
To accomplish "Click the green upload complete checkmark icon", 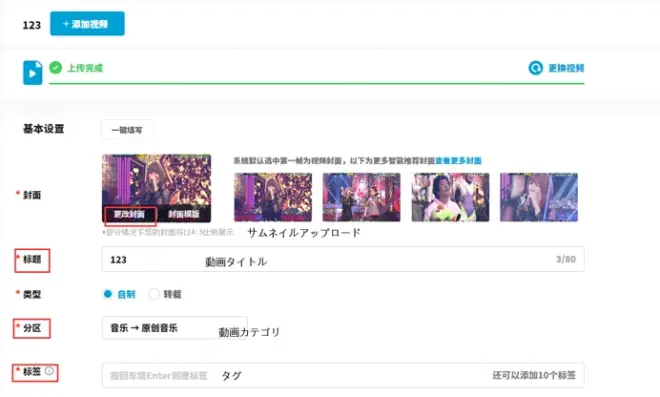I will coord(55,67).
